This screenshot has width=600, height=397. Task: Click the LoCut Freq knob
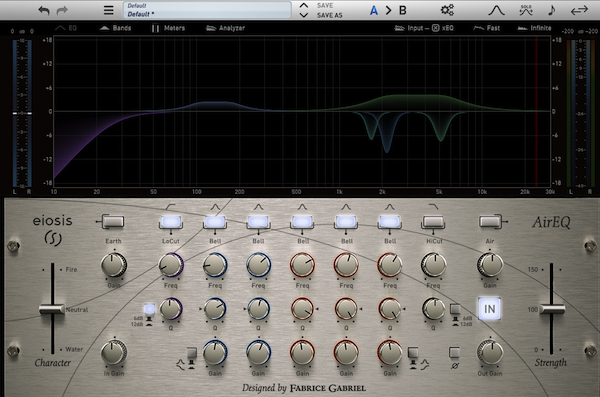tap(171, 265)
